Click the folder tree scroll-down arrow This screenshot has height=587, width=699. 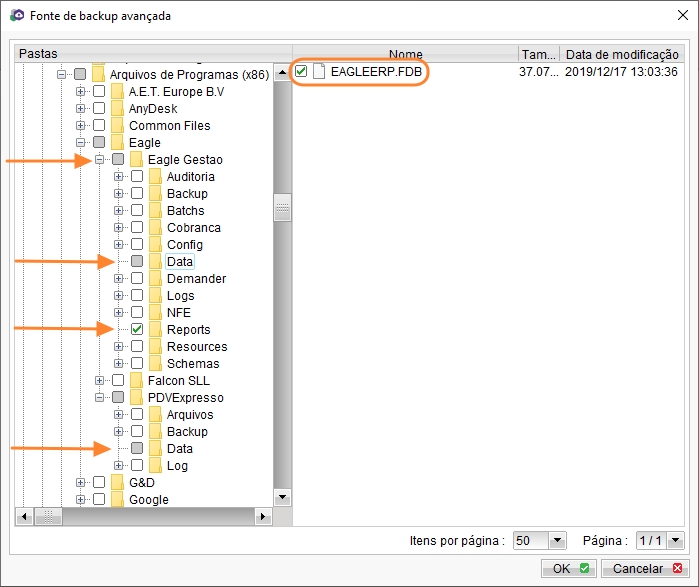(x=282, y=497)
